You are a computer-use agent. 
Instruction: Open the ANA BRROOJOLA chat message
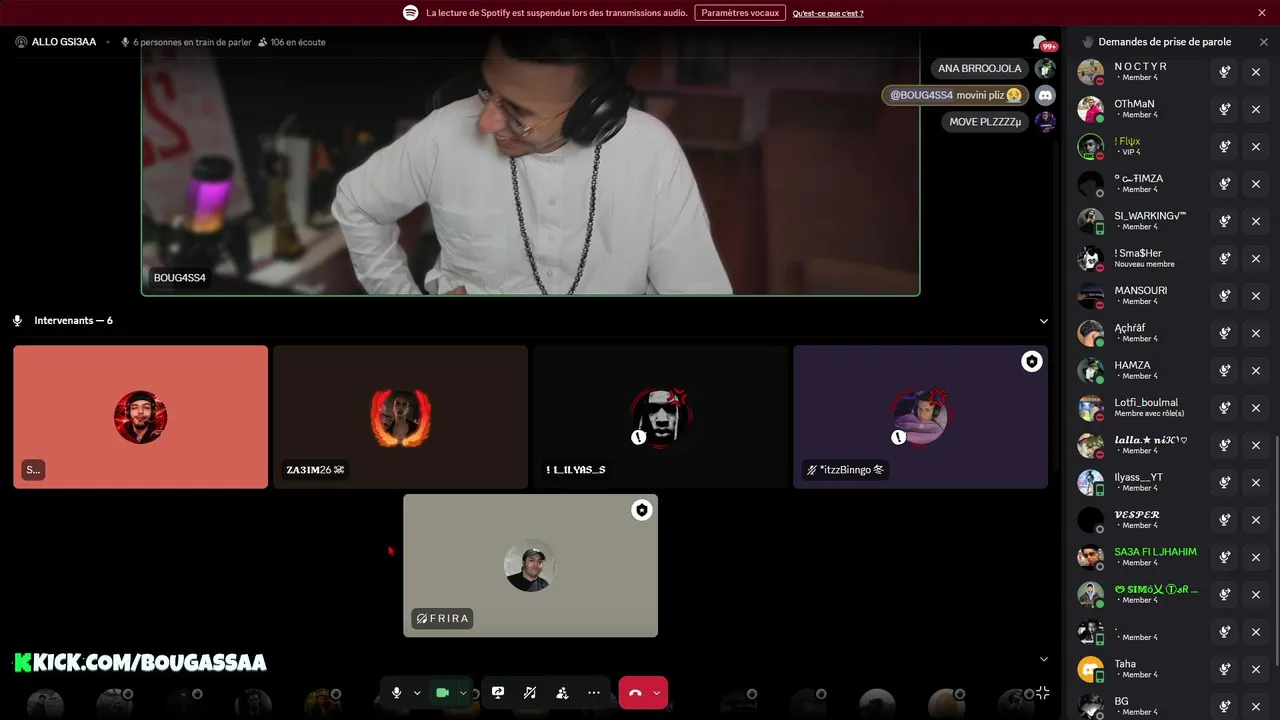[x=979, y=68]
